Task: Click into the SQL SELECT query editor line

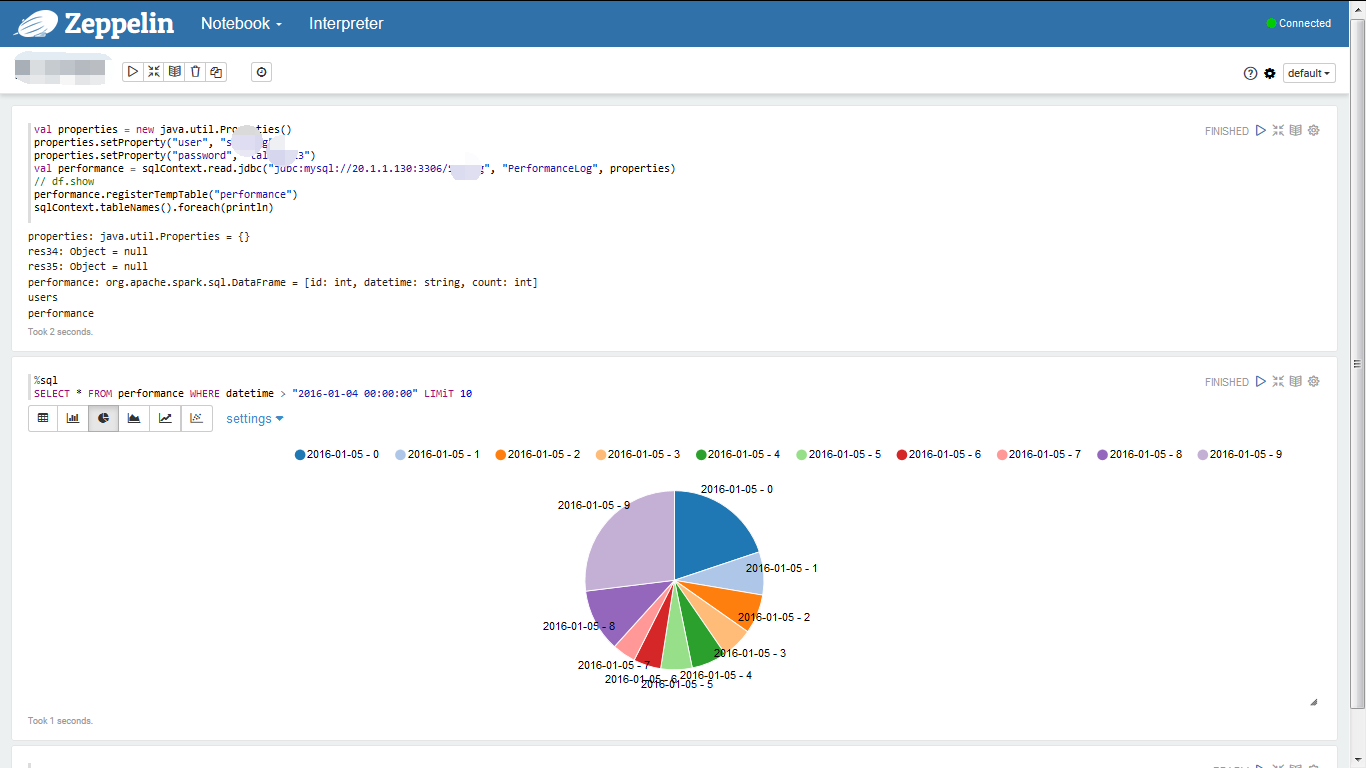Action: 253,393
